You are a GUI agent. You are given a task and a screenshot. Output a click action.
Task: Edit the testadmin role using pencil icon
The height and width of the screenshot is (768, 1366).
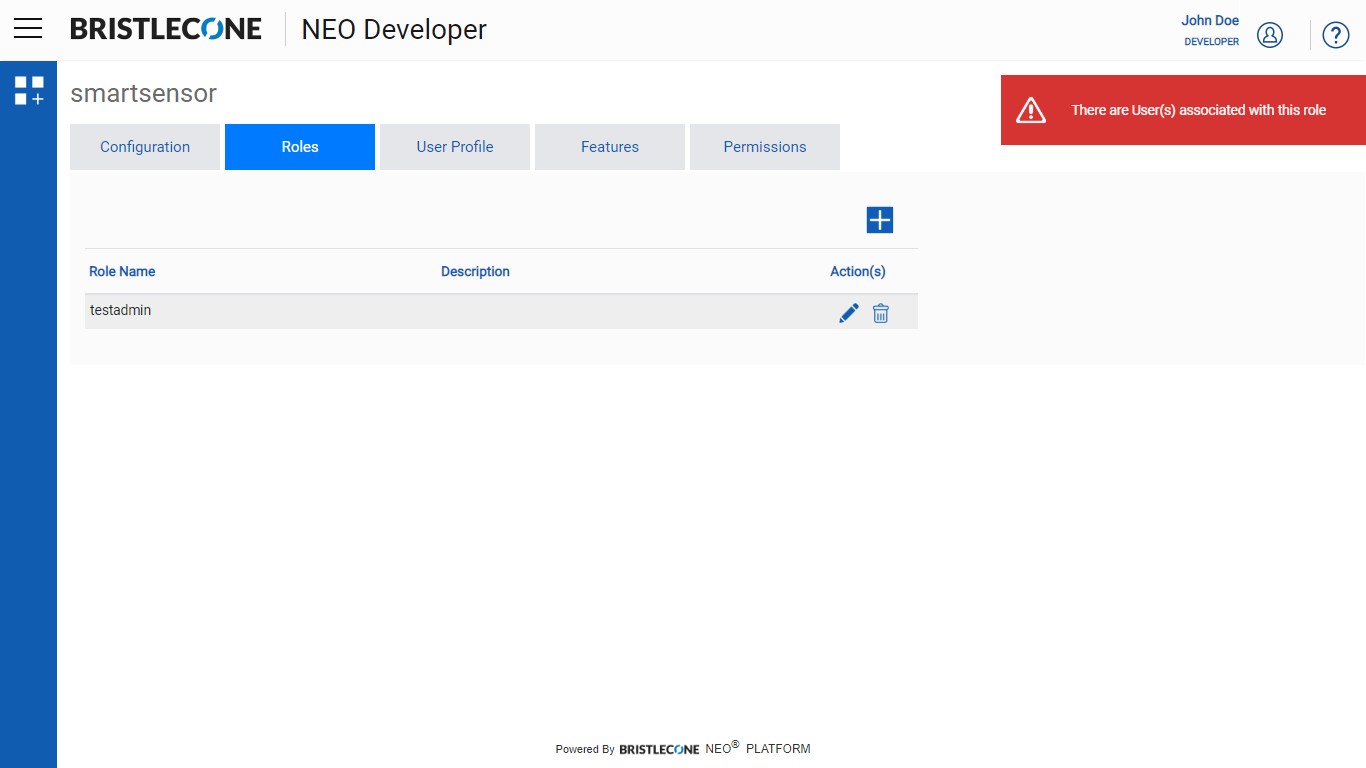pyautogui.click(x=848, y=312)
